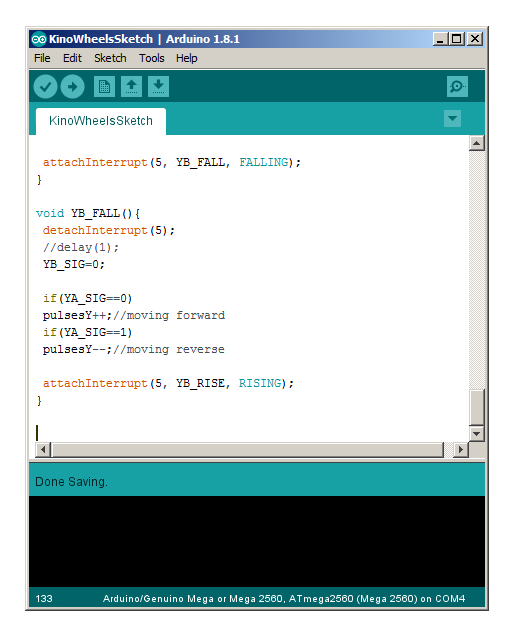Click the vertical scrollbar down arrow
The image size is (518, 644).
point(477,433)
